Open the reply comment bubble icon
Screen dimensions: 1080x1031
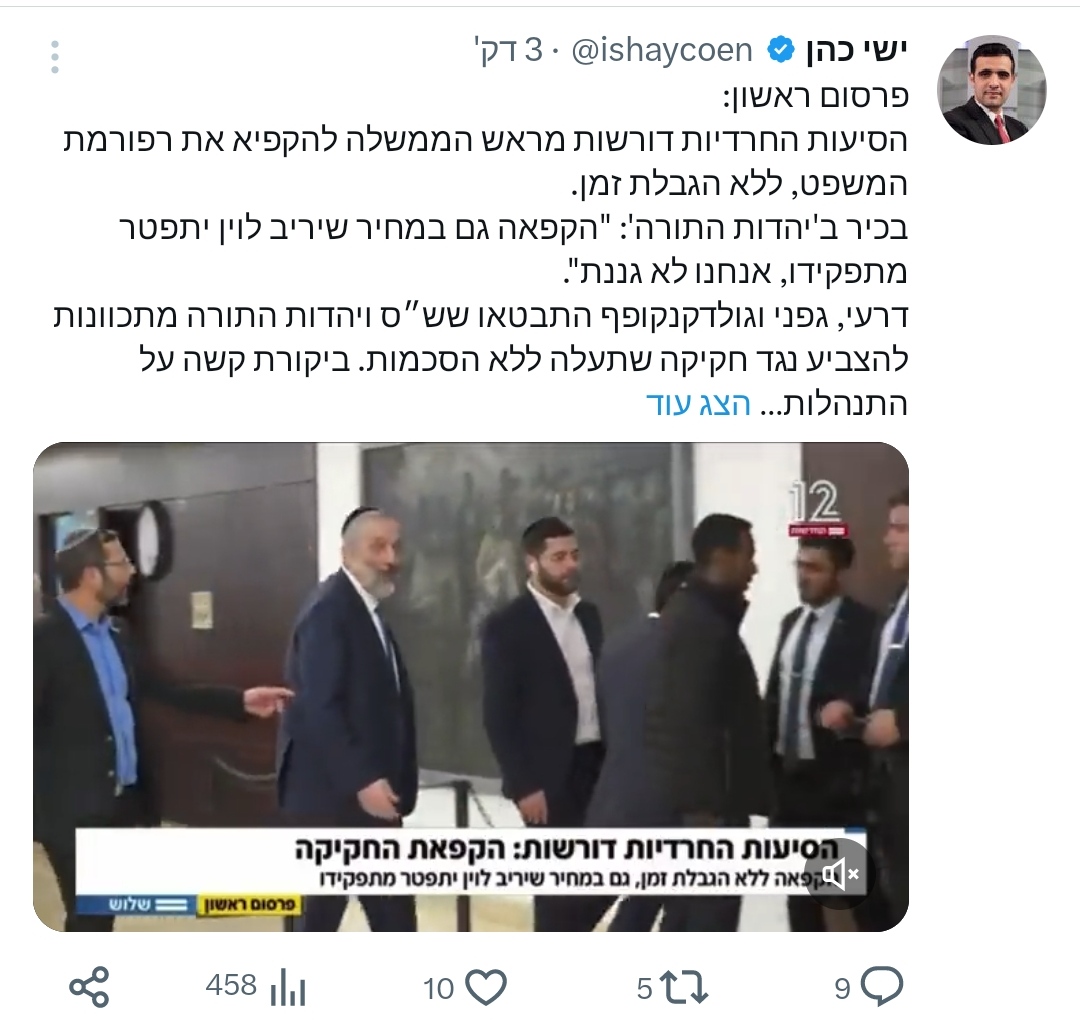882,987
